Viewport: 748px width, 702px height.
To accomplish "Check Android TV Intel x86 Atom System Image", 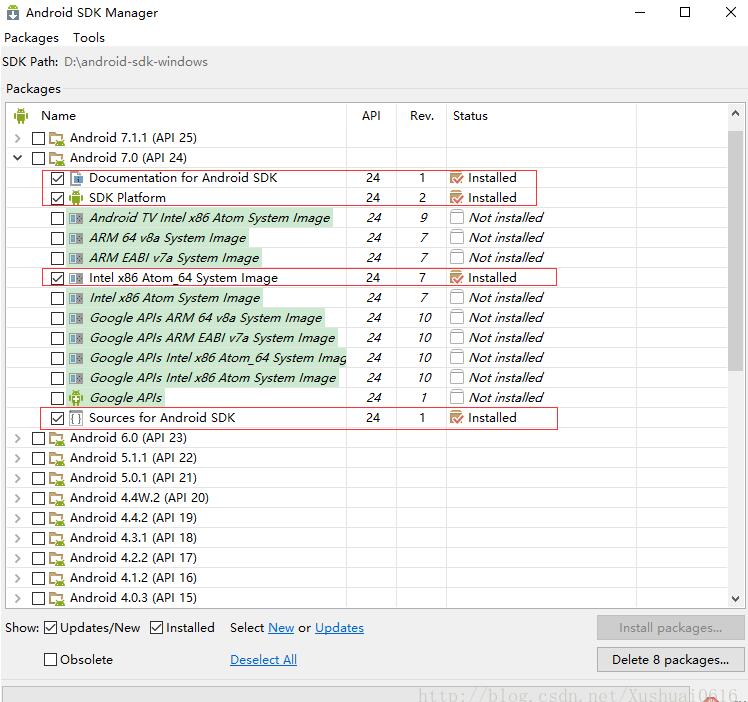I will pyautogui.click(x=57, y=218).
